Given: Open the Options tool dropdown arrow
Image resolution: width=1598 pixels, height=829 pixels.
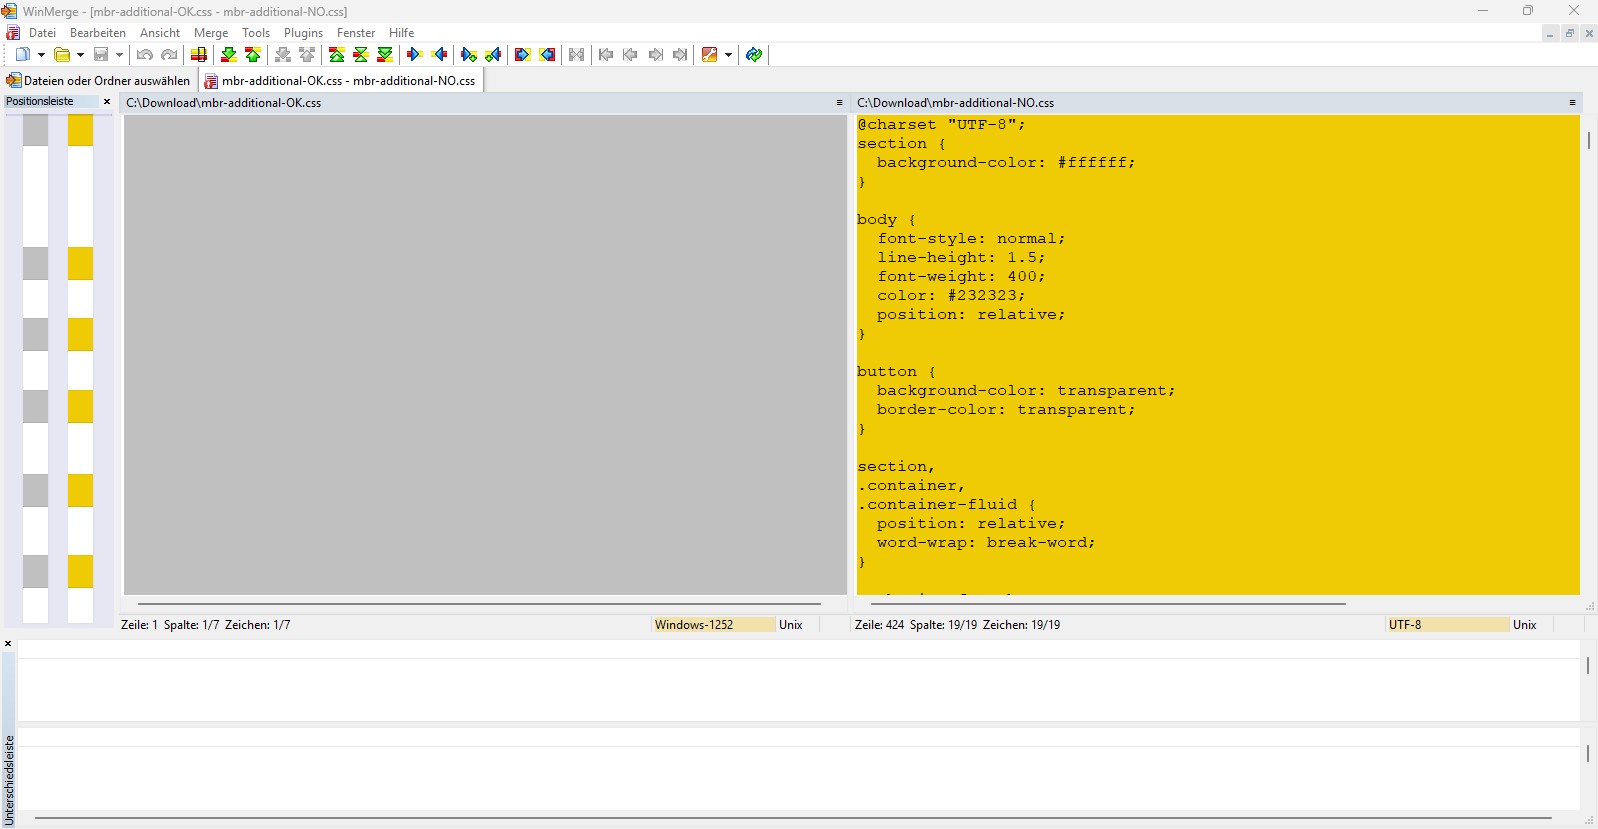Looking at the screenshot, I should click(728, 55).
